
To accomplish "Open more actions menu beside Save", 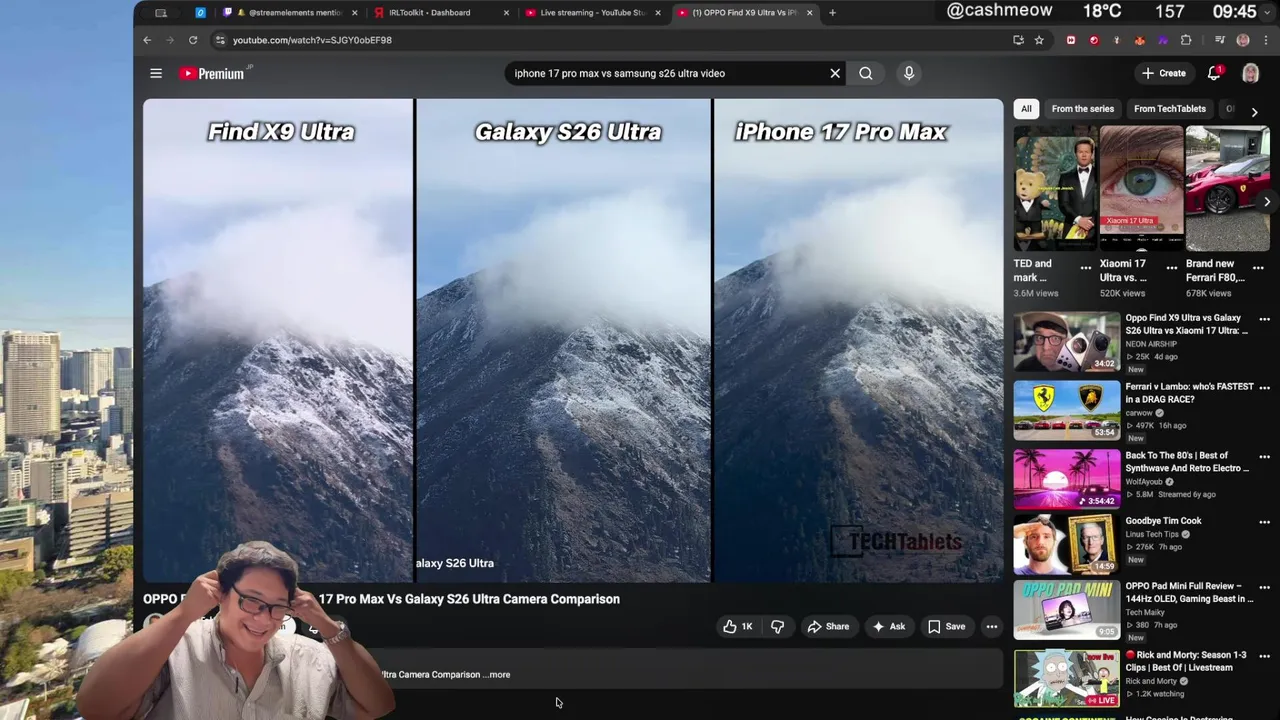I will coord(992,627).
